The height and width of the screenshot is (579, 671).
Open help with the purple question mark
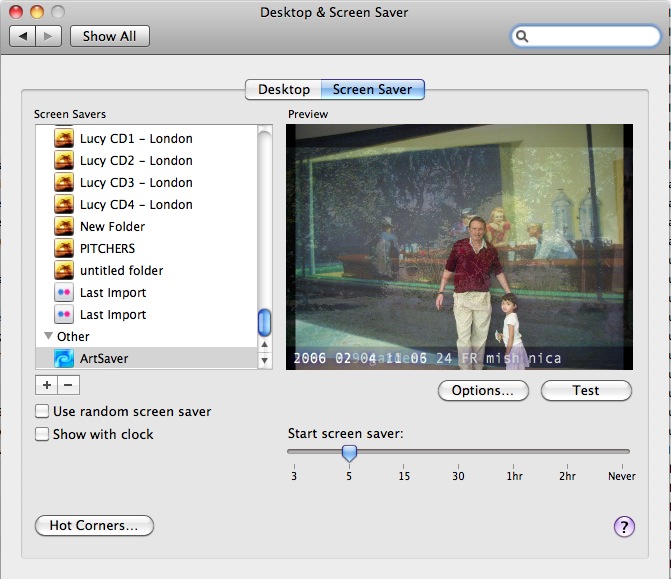[624, 527]
